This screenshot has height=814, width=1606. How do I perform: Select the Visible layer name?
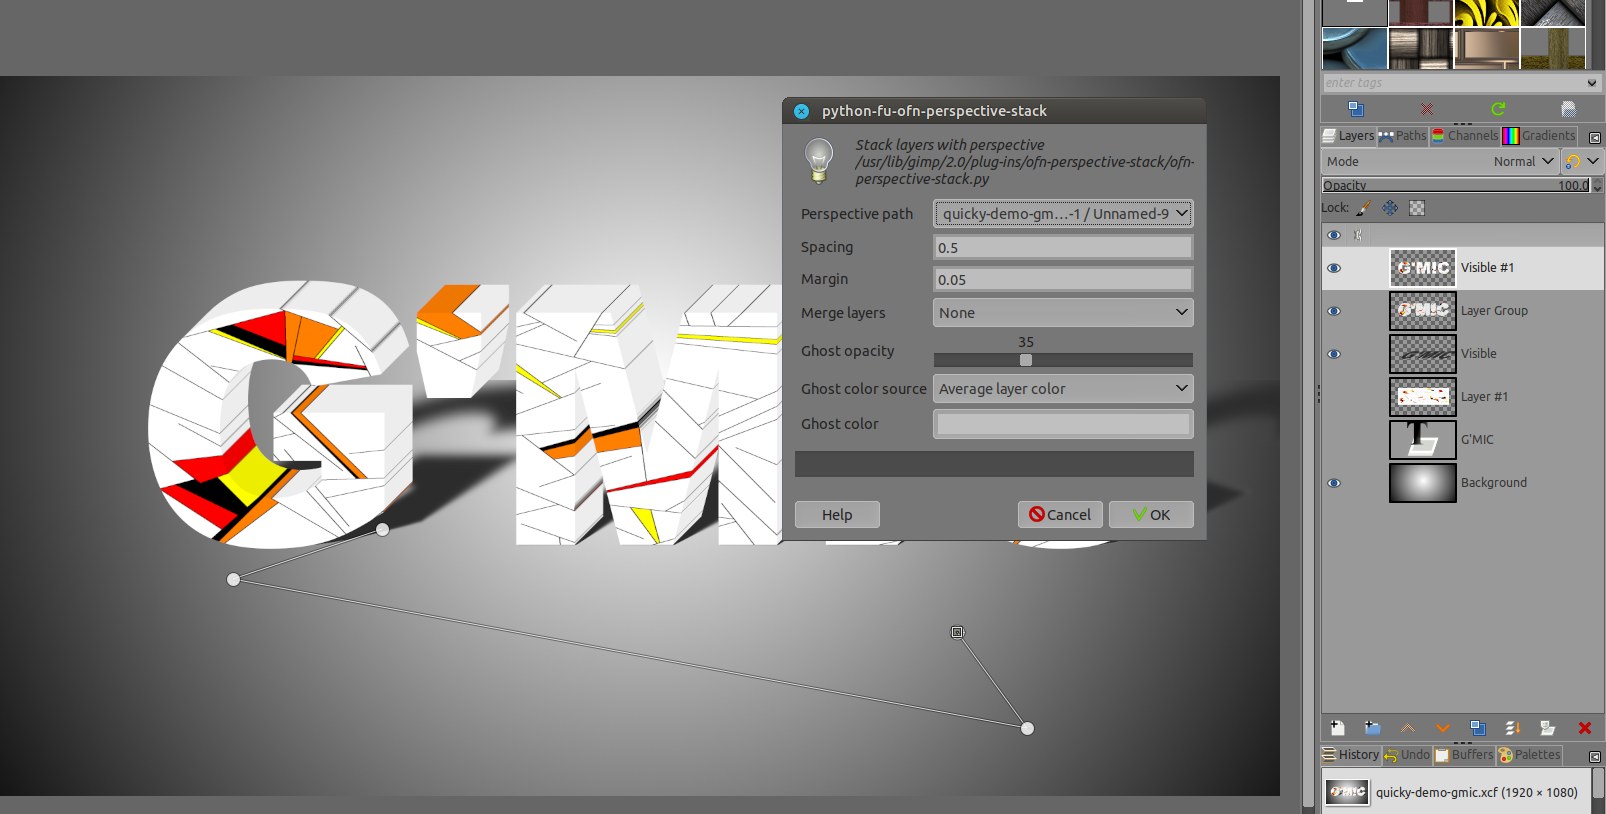1478,354
